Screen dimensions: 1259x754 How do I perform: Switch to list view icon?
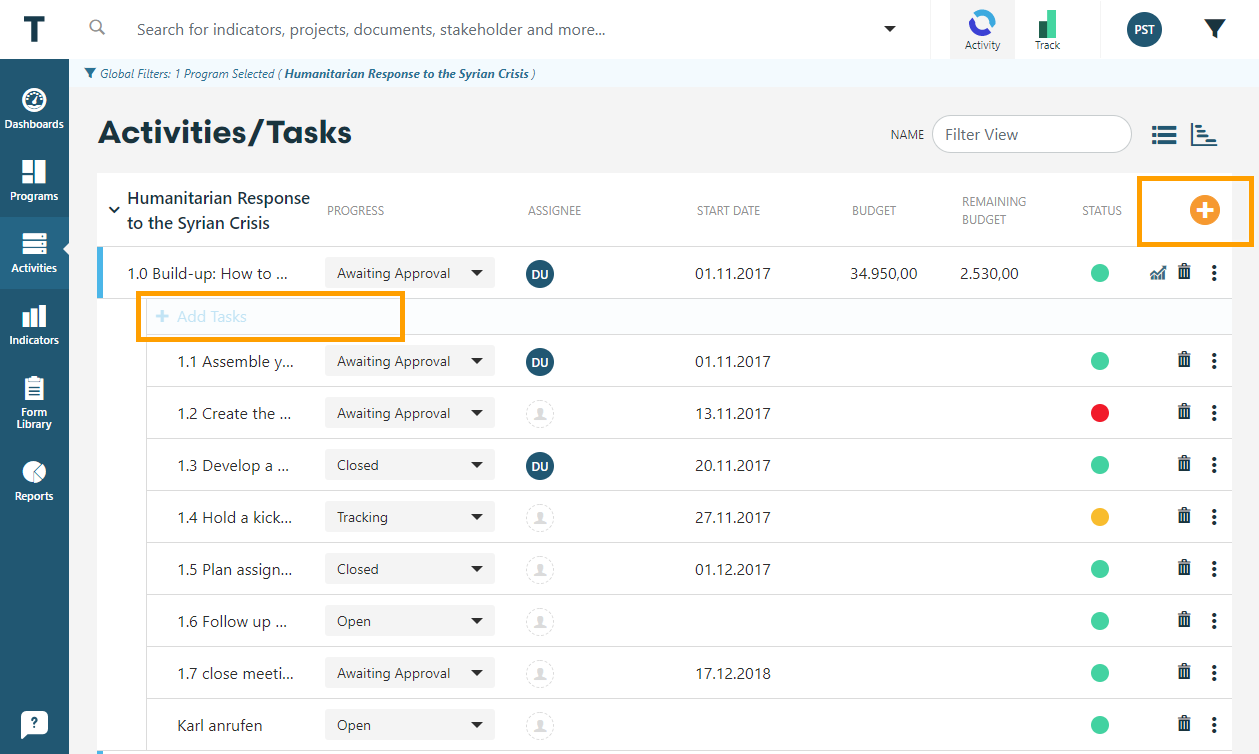(1163, 135)
